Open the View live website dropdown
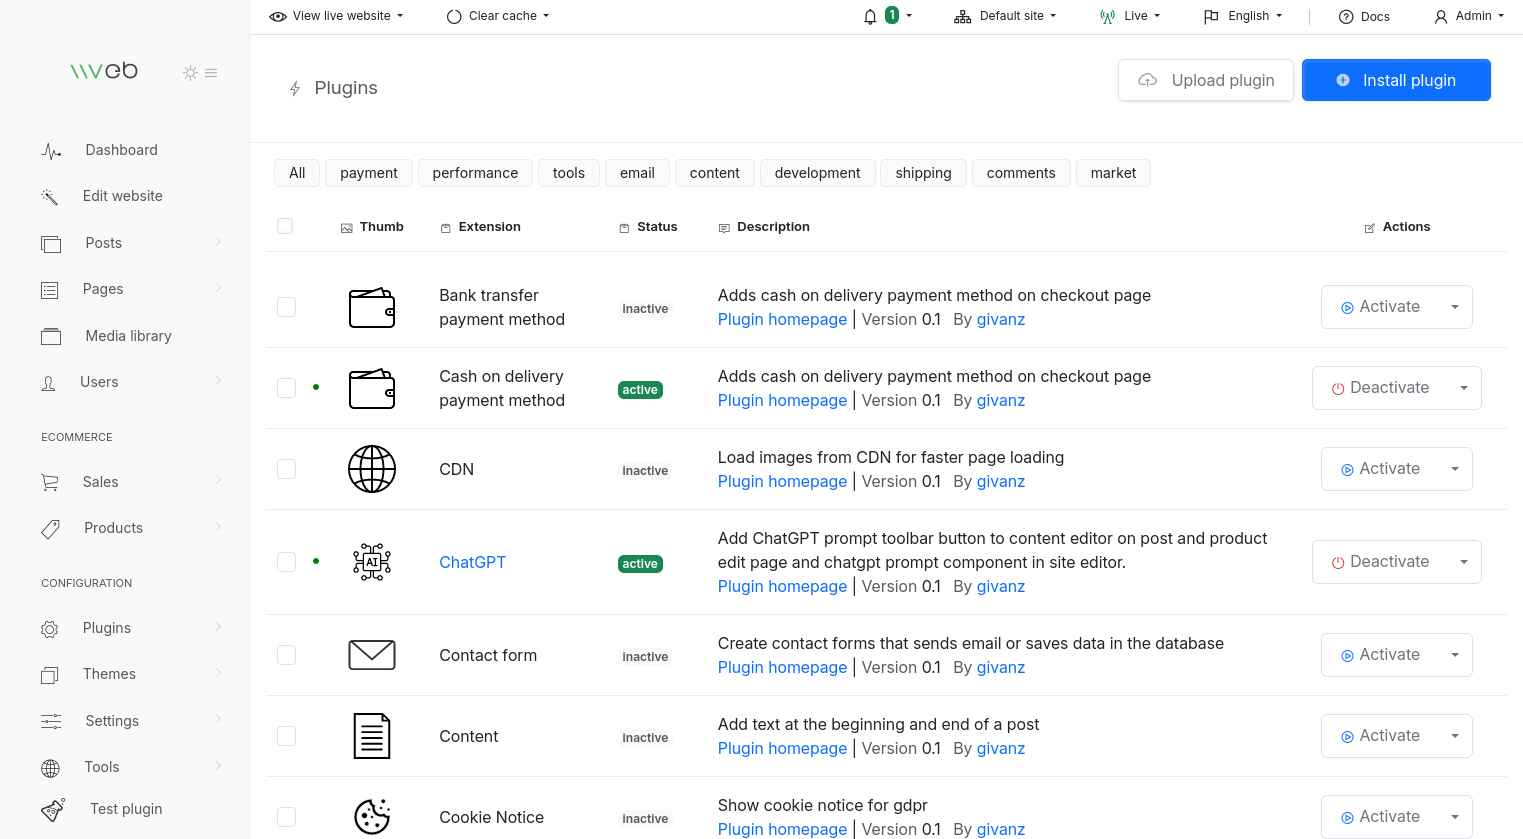This screenshot has width=1523, height=839. click(x=337, y=16)
